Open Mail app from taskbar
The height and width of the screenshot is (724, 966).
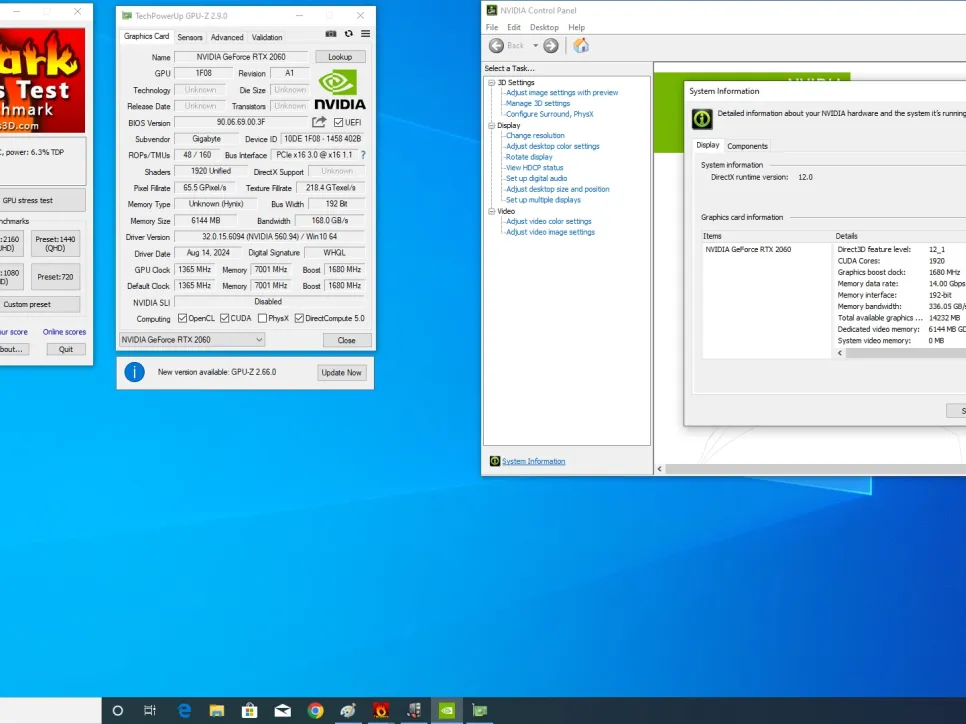283,710
